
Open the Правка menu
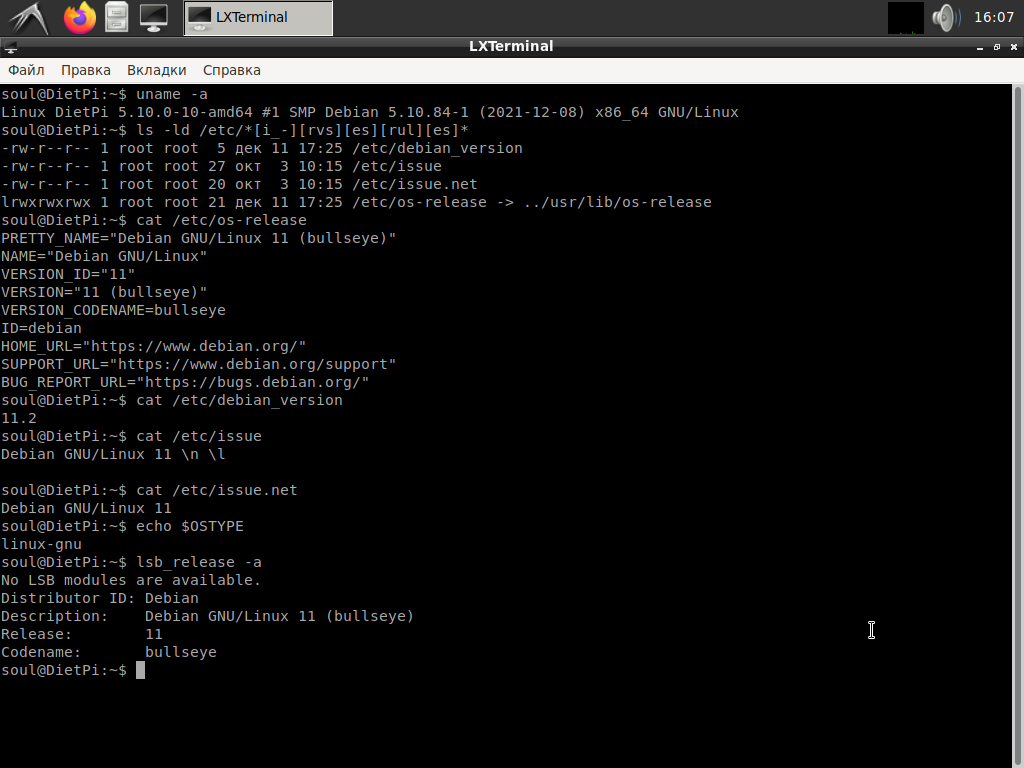86,70
